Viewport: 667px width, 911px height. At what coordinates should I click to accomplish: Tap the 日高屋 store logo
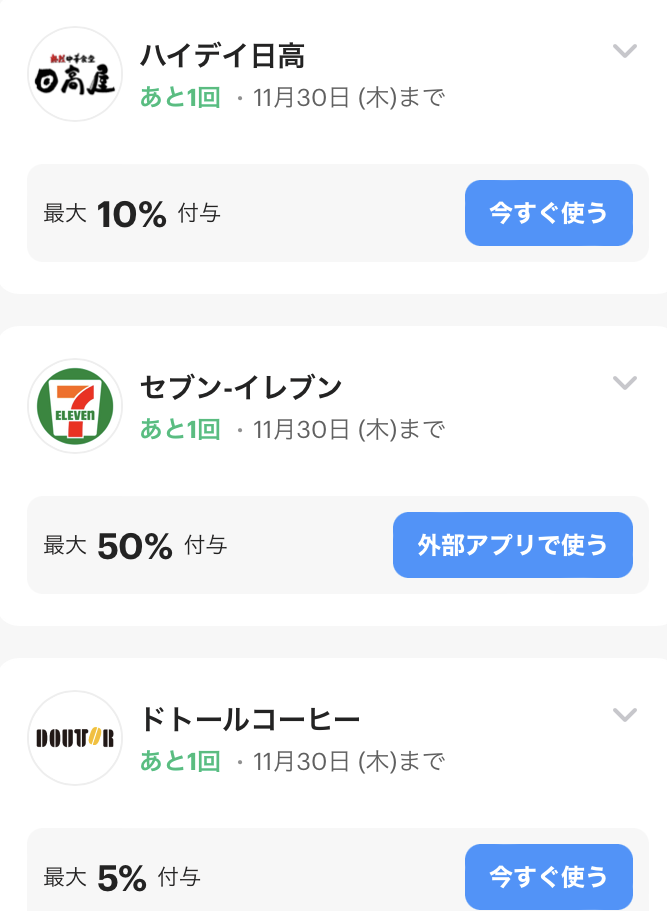tap(75, 74)
